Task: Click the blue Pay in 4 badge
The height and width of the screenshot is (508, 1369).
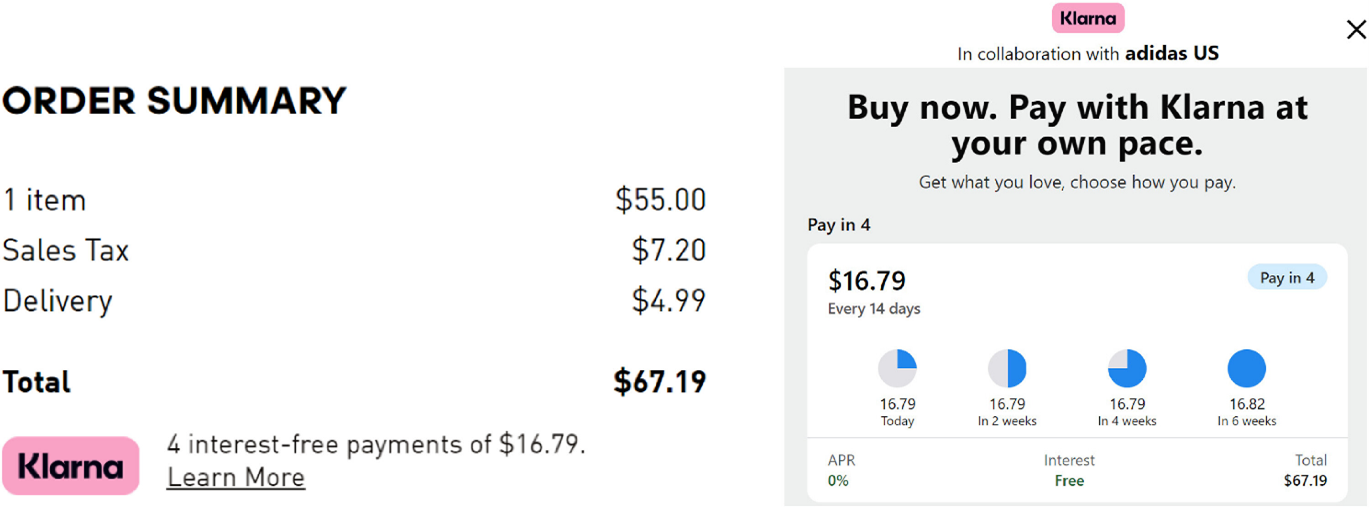Action: [x=1287, y=277]
